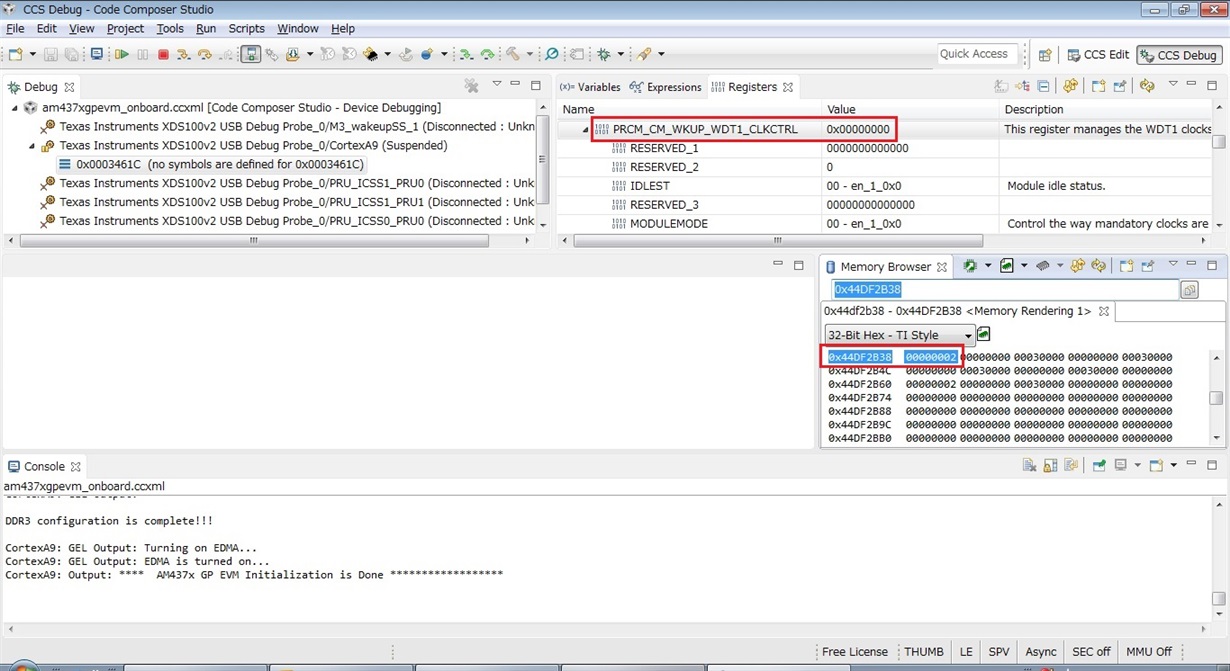This screenshot has height=671, width=1230.
Task: Click the Assembly Step Over green icon
Action: (488, 54)
